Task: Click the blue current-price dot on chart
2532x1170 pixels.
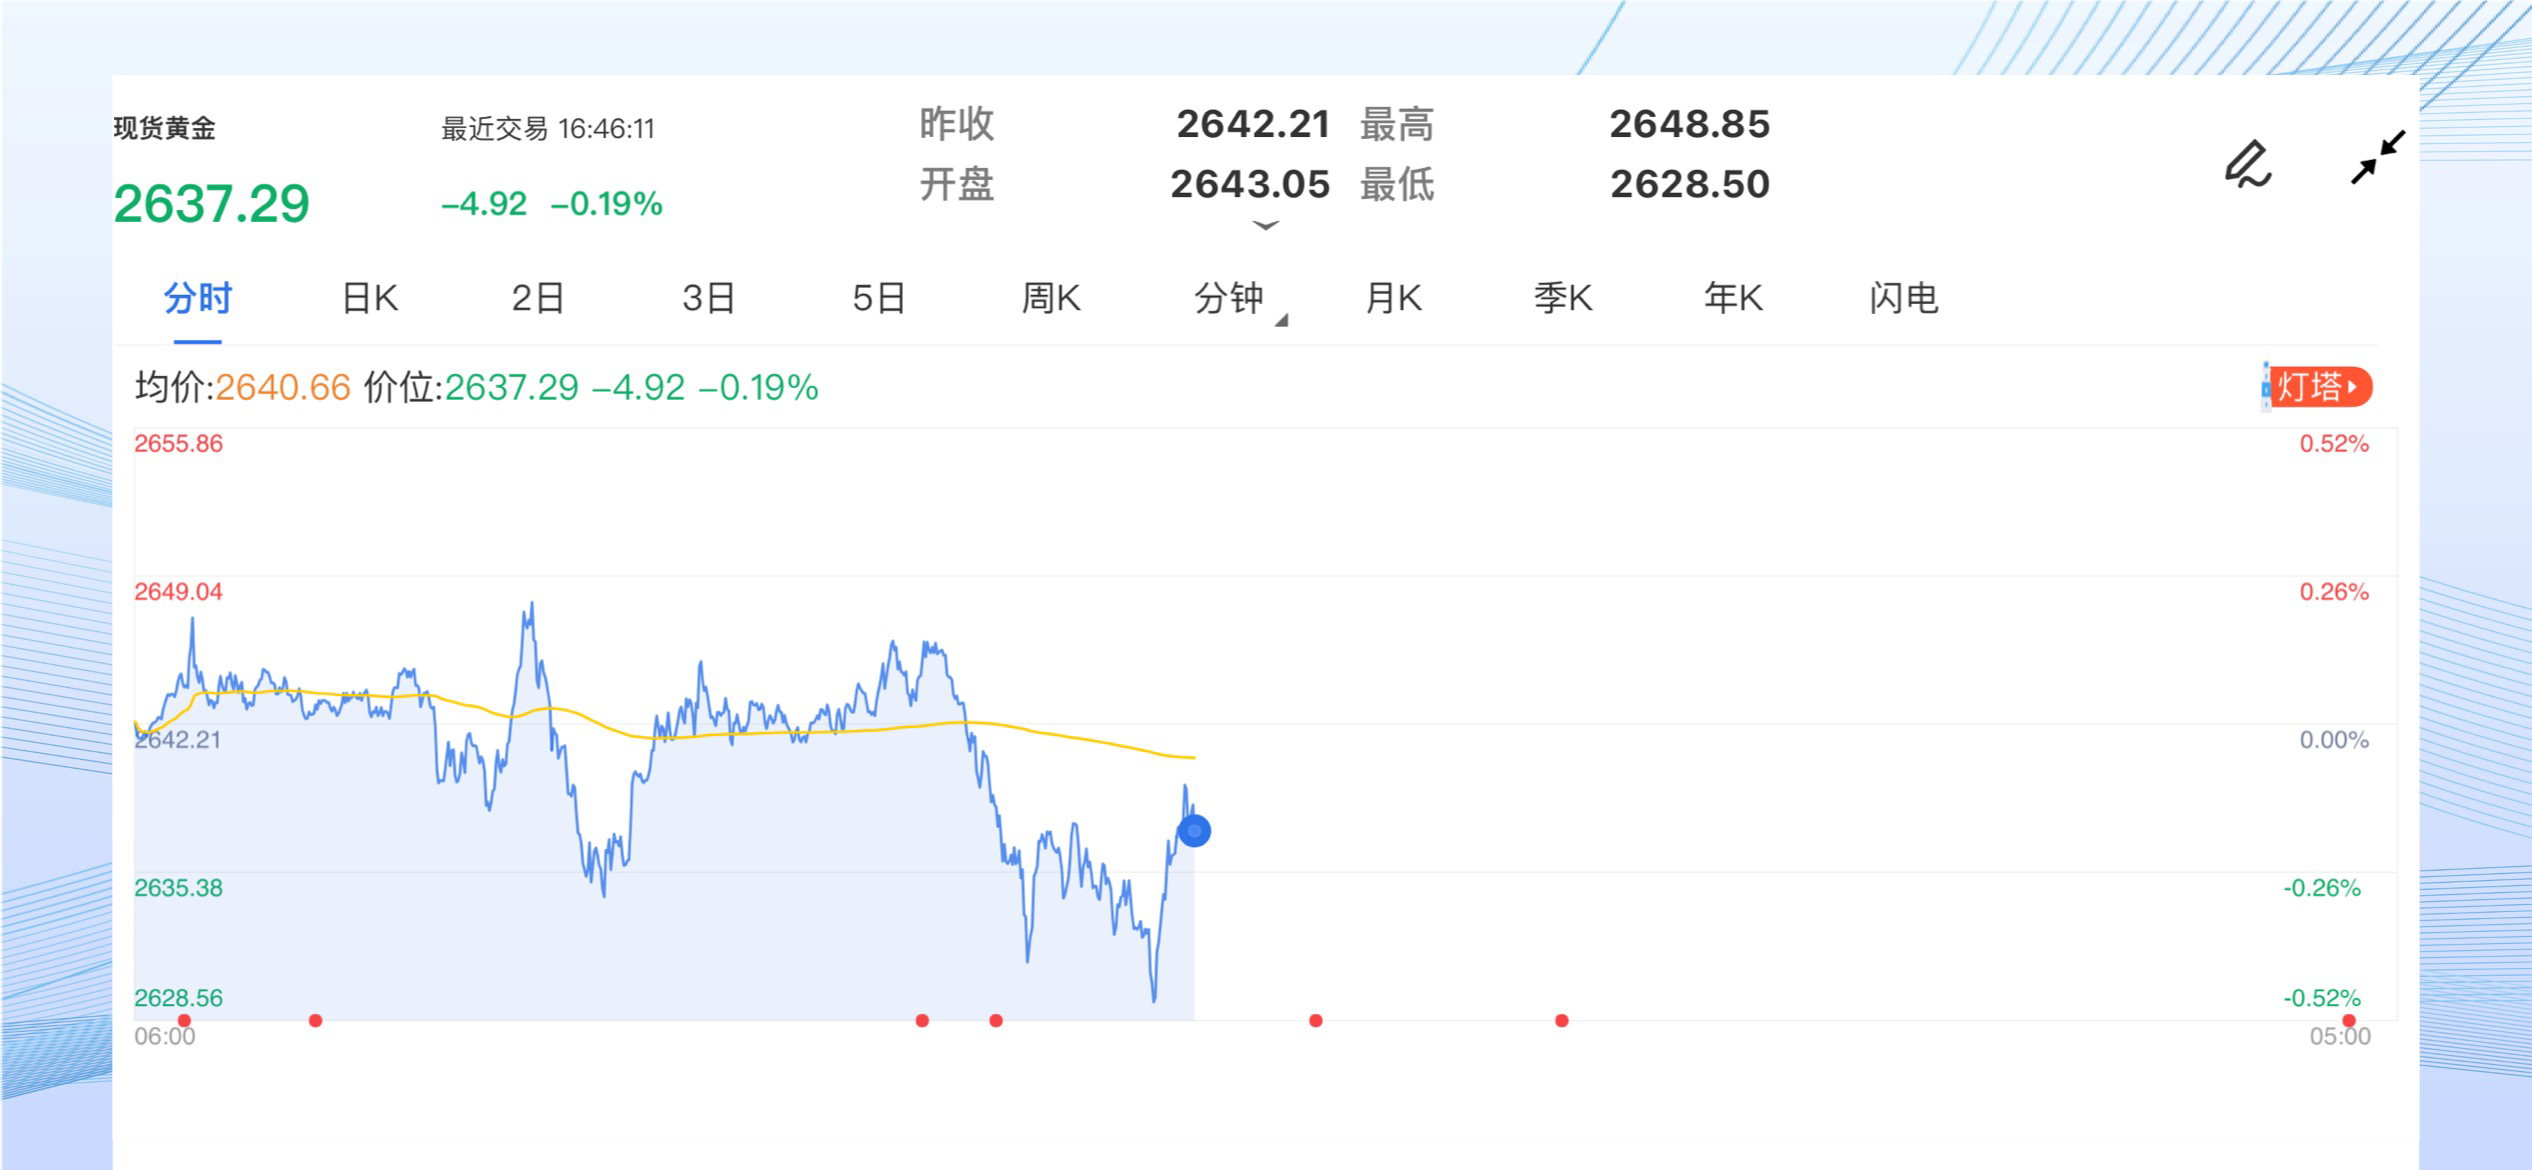Action: [x=1194, y=831]
